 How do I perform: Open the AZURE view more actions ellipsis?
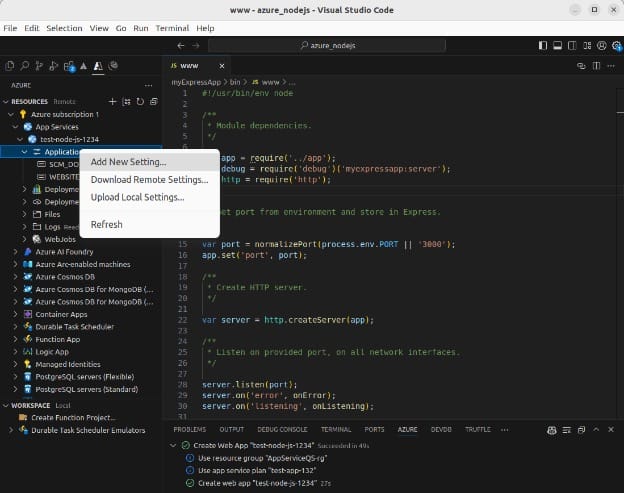pos(148,86)
